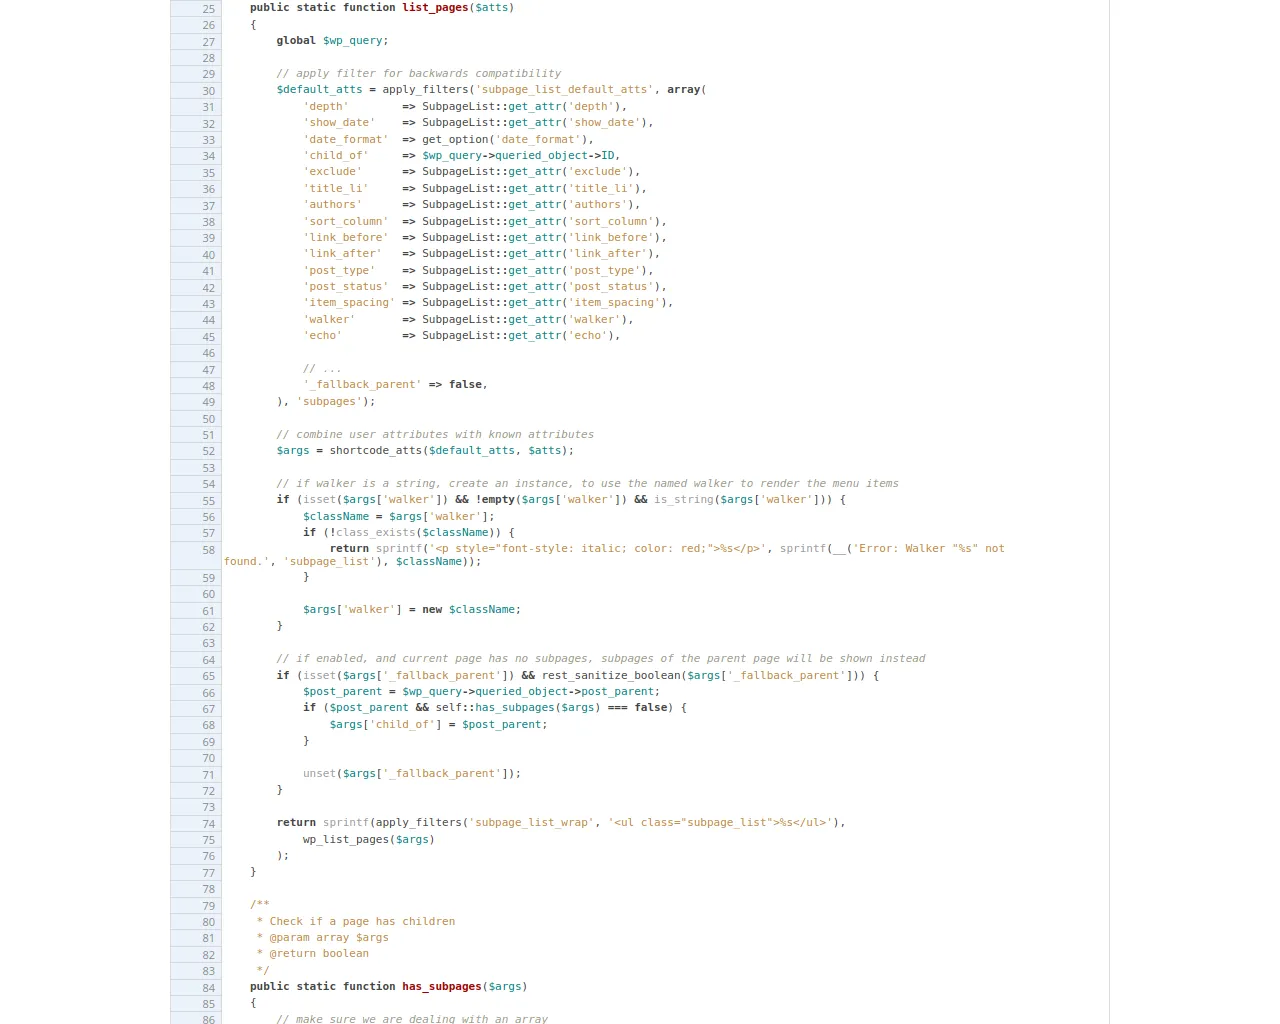Click comment 'combine user attributes with known attributes'
The height and width of the screenshot is (1024, 1280).
435,434
